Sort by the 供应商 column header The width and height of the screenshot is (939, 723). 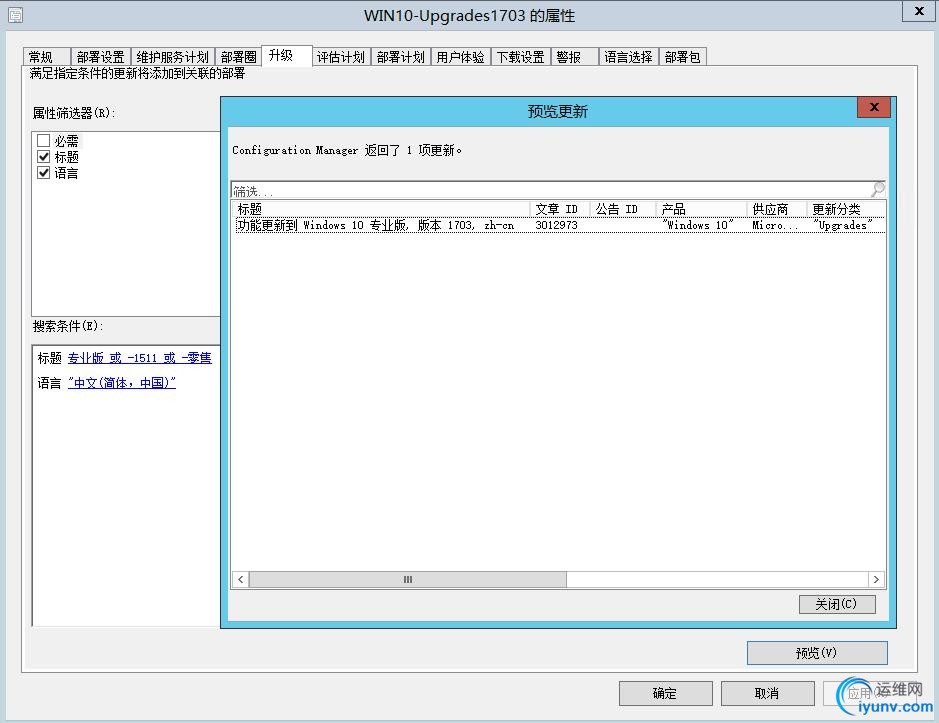(777, 209)
